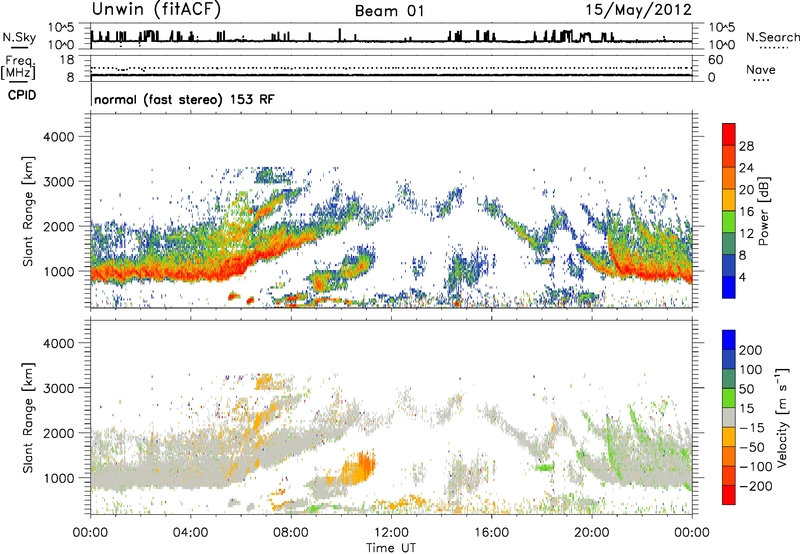The image size is (800, 554).
Task: Pick the blue top segment of velocity colorbar
Action: click(729, 340)
